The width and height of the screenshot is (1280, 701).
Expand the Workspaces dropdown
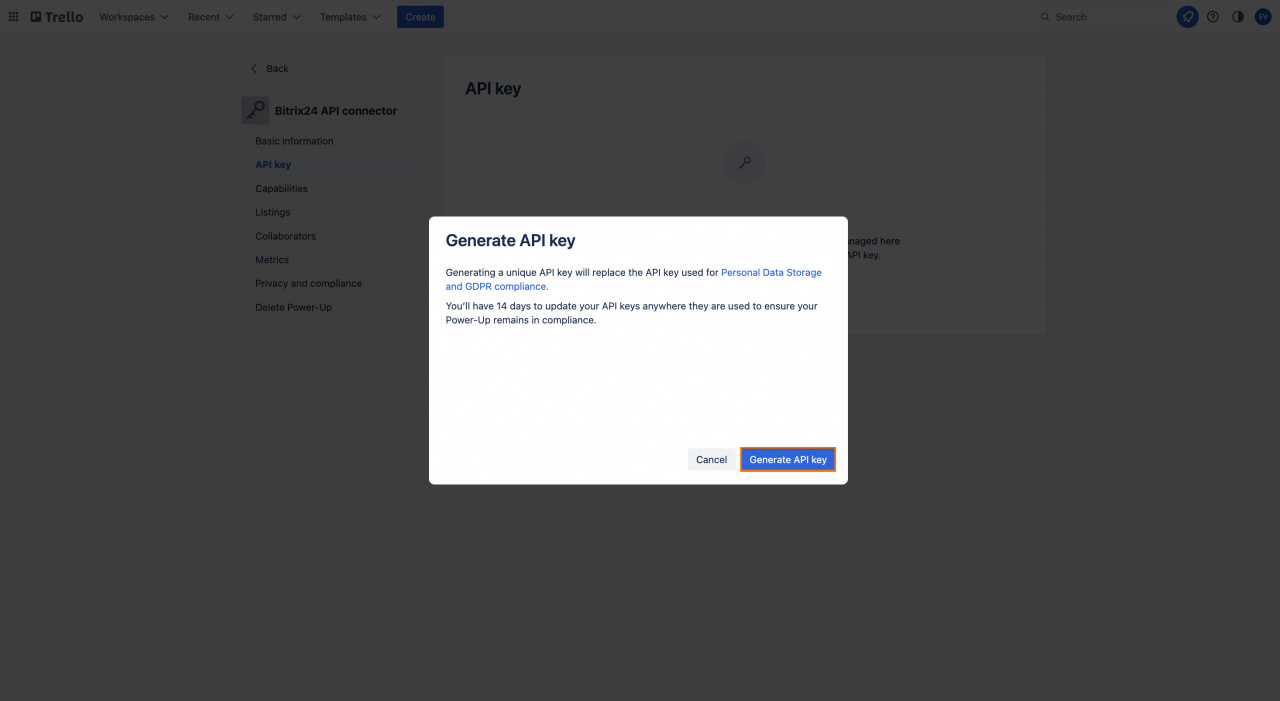pos(132,17)
